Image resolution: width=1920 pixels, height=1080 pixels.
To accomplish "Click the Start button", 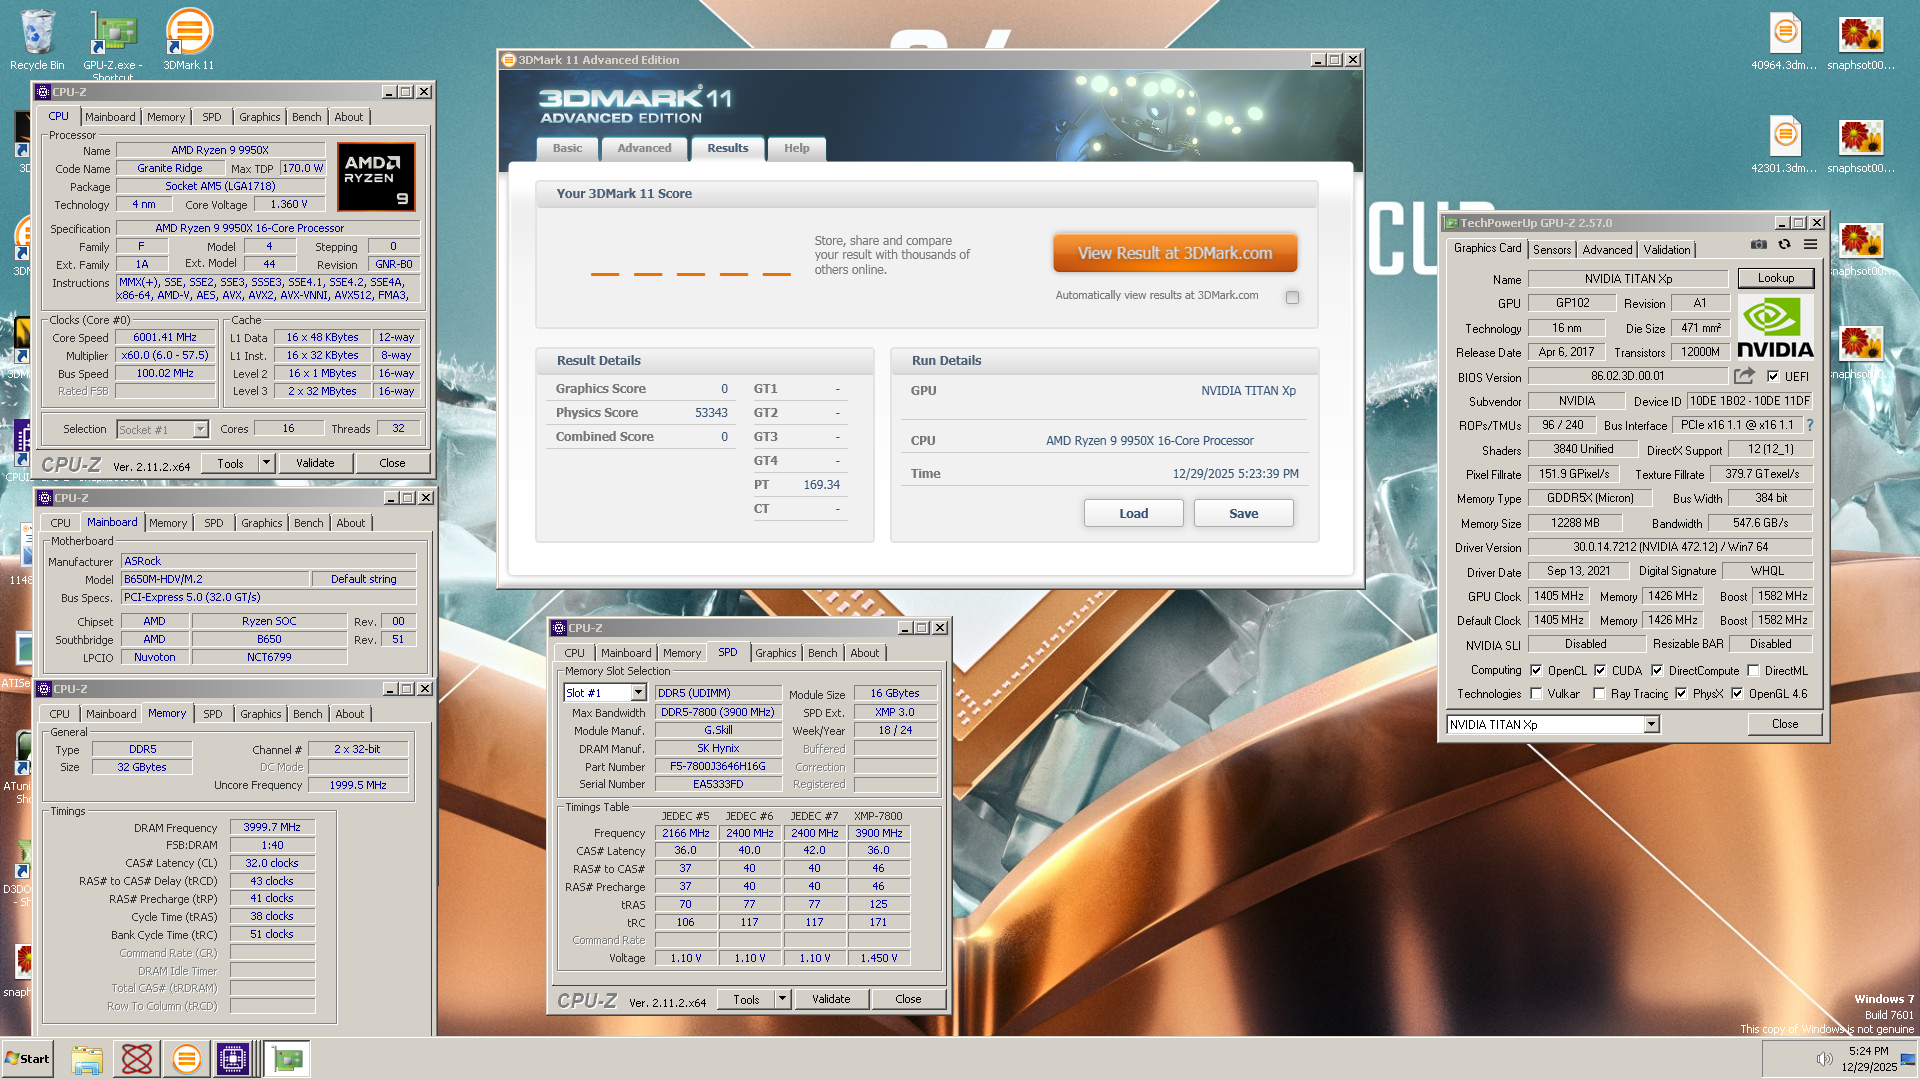I will (x=27, y=1058).
